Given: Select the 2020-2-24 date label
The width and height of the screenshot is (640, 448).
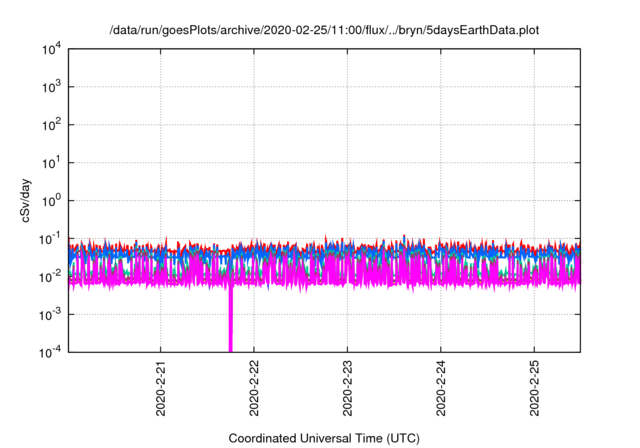Looking at the screenshot, I should coord(440,388).
